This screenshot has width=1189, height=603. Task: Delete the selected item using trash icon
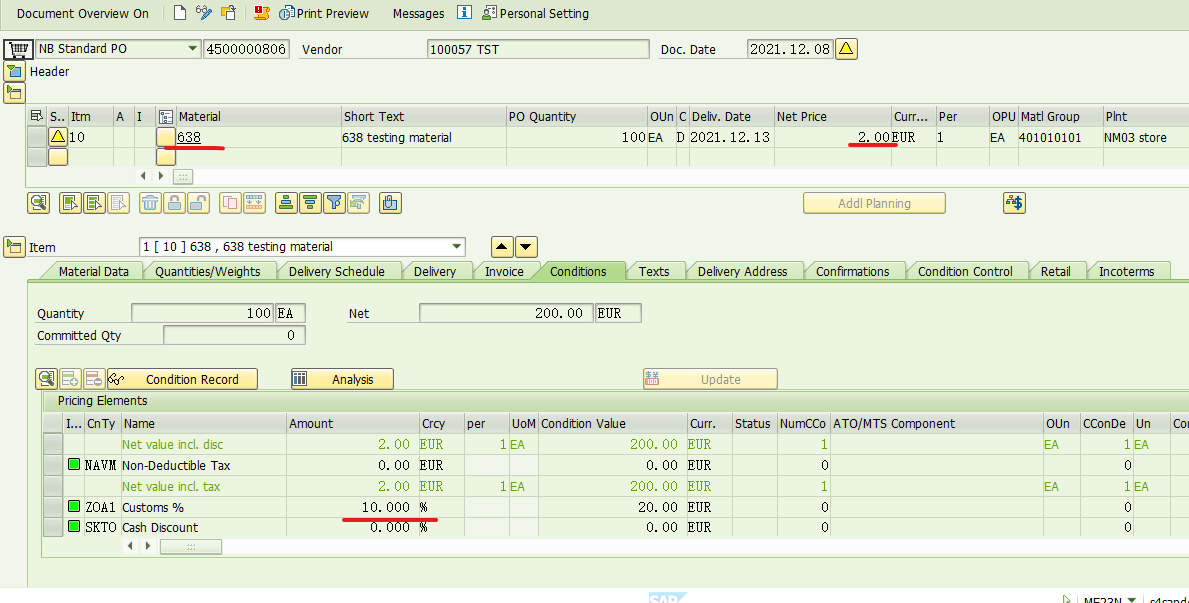[x=150, y=202]
